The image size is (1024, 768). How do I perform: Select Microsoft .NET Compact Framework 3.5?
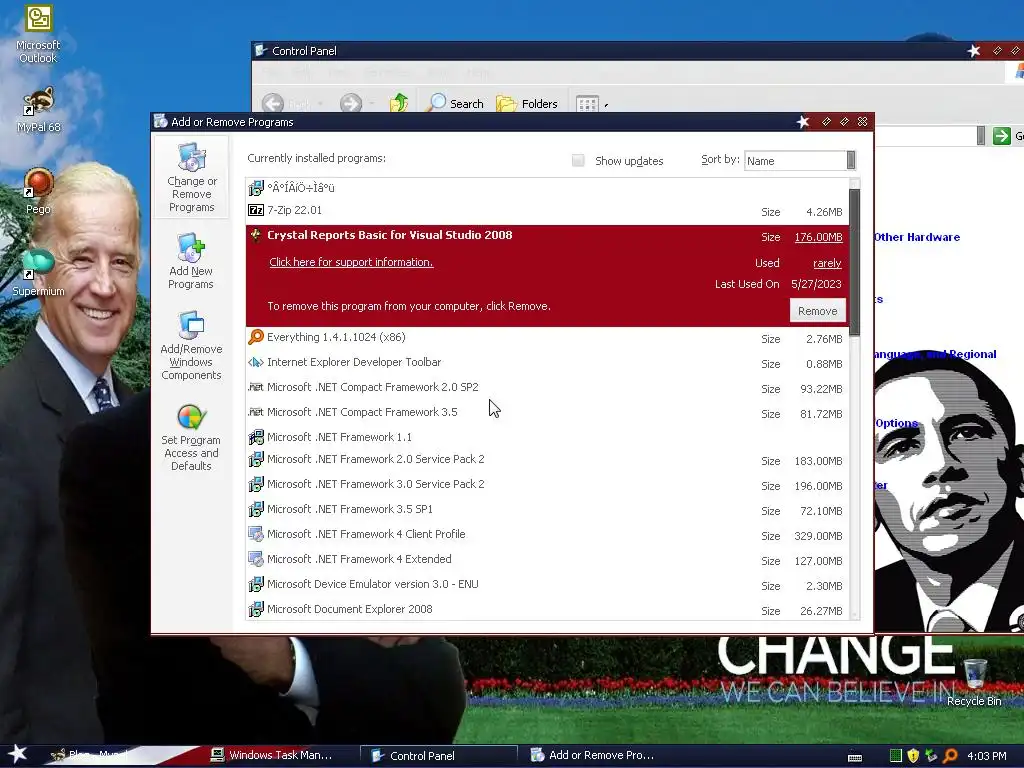[x=547, y=413]
